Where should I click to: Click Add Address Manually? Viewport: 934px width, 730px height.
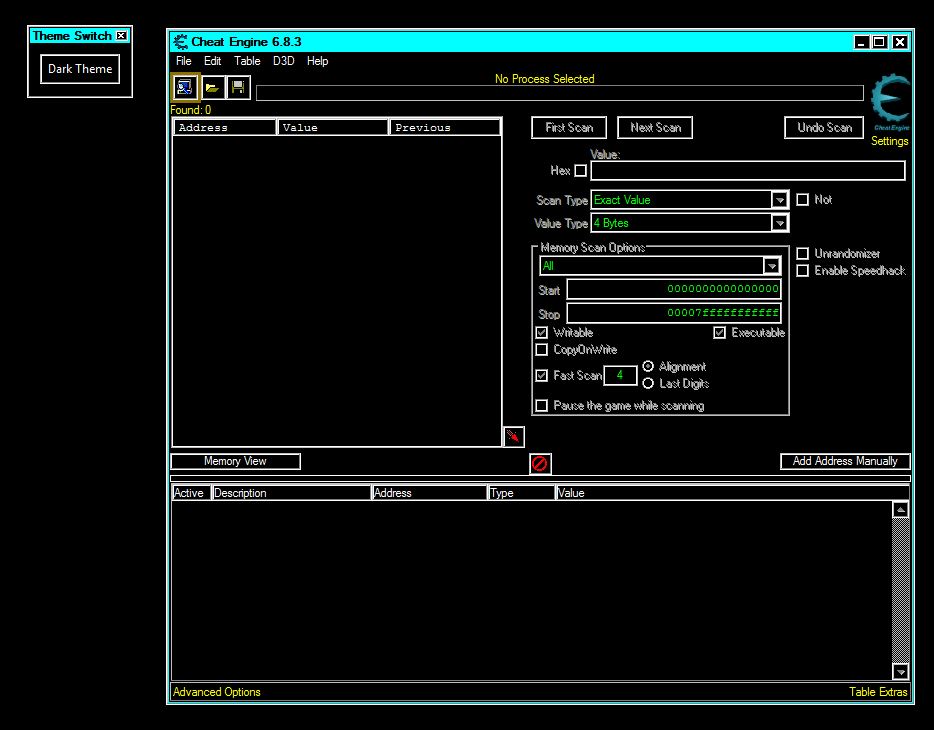pyautogui.click(x=845, y=461)
